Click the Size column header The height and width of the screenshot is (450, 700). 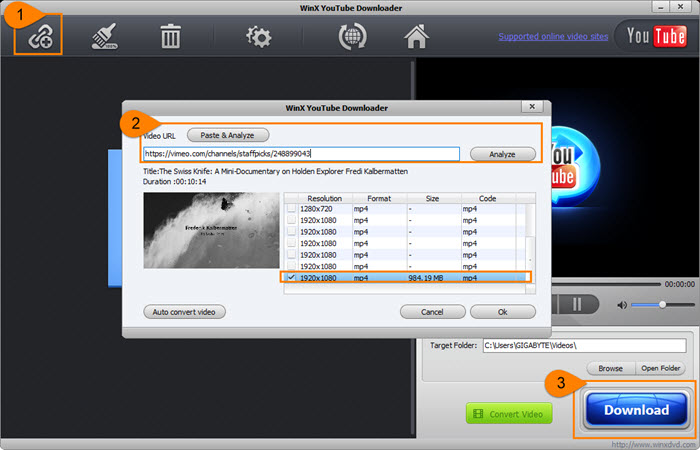click(432, 198)
